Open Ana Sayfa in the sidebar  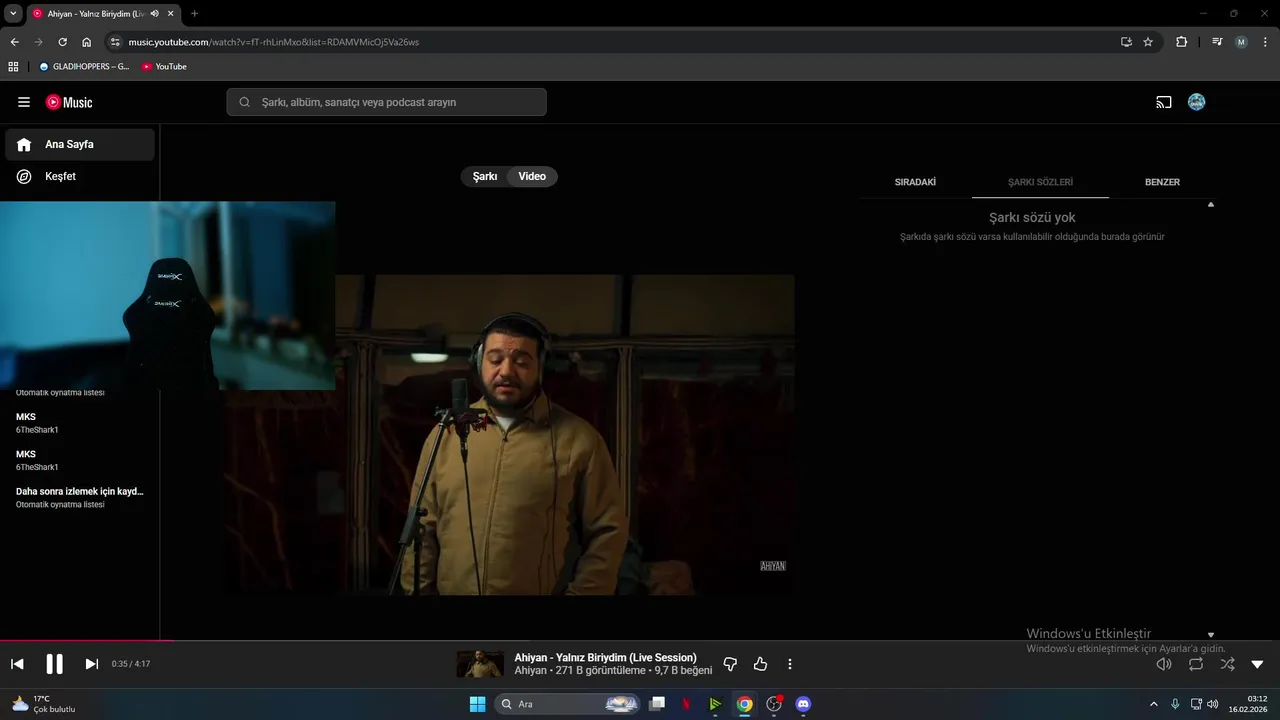click(80, 144)
